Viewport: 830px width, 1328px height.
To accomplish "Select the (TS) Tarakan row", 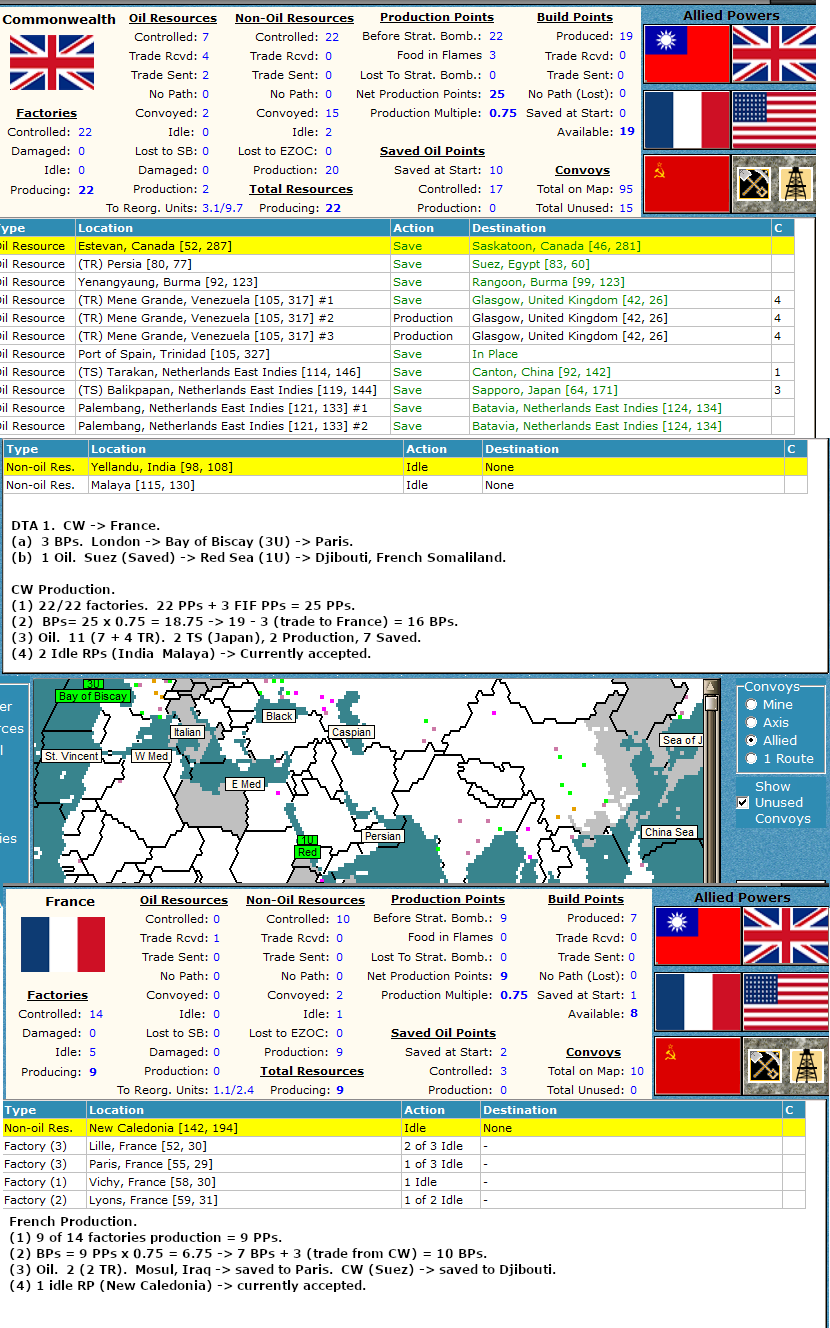I will (397, 372).
